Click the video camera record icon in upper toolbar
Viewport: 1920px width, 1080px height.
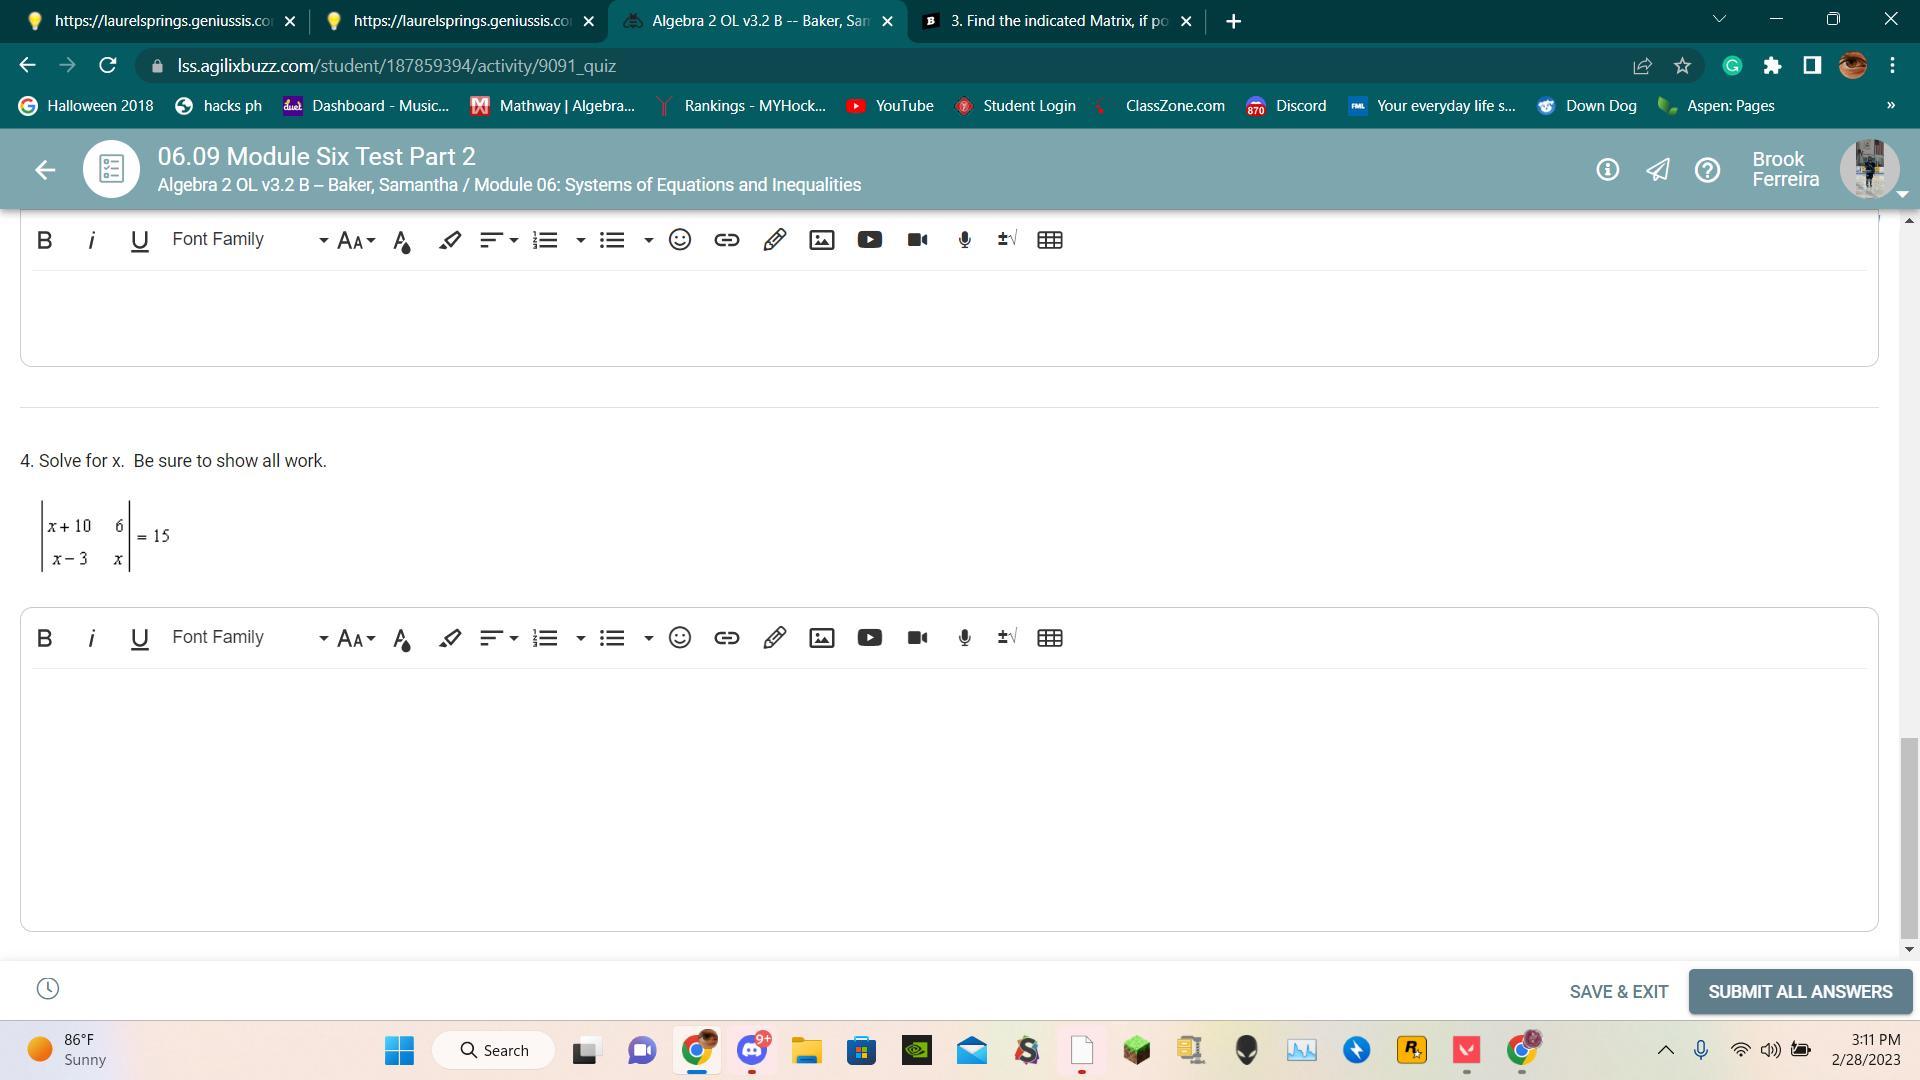click(x=917, y=240)
